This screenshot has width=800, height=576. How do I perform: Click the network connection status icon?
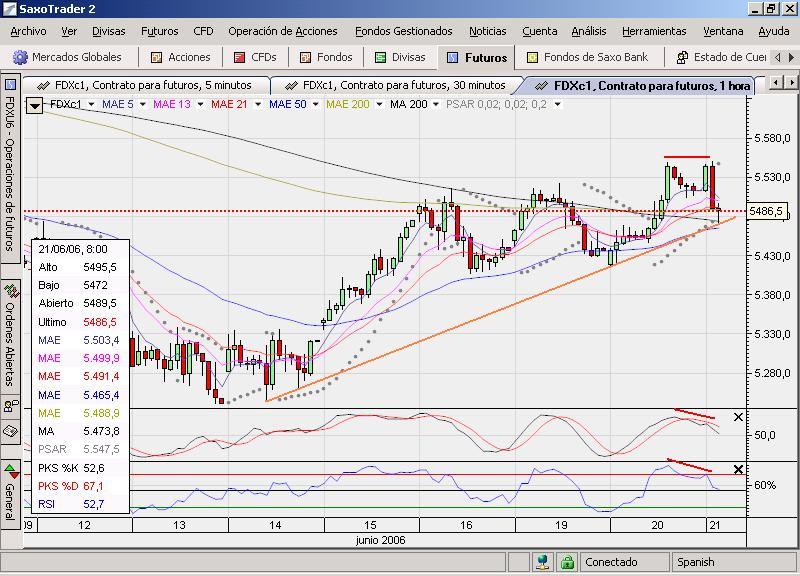(542, 562)
